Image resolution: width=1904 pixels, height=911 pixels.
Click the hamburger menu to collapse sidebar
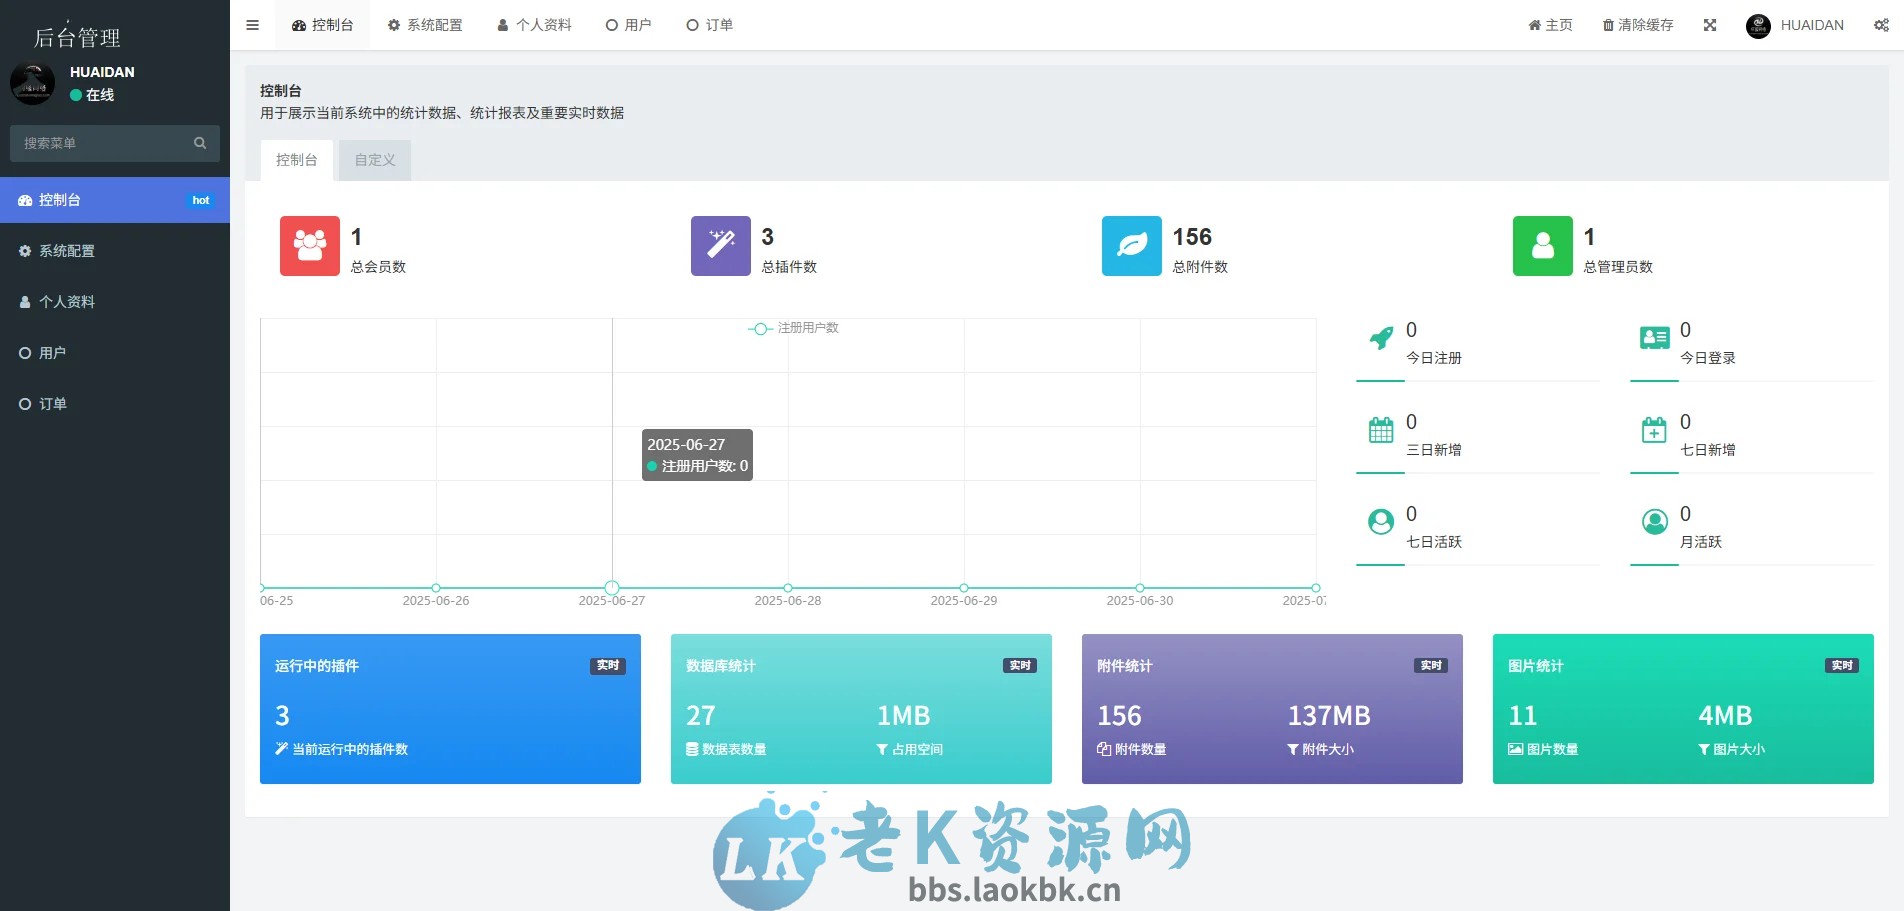coord(252,24)
